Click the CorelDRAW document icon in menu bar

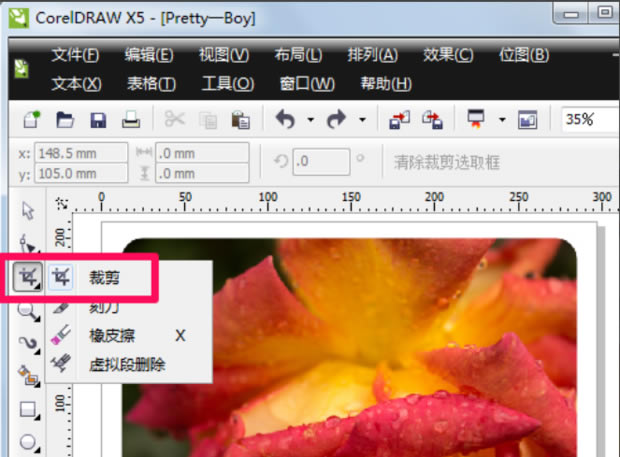click(x=22, y=68)
